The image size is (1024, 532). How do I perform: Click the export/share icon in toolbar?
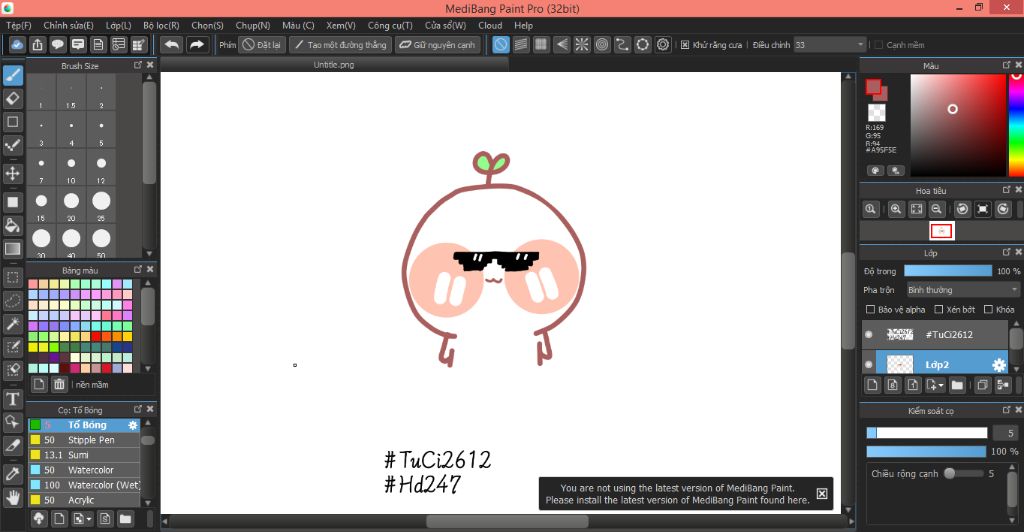[37, 44]
